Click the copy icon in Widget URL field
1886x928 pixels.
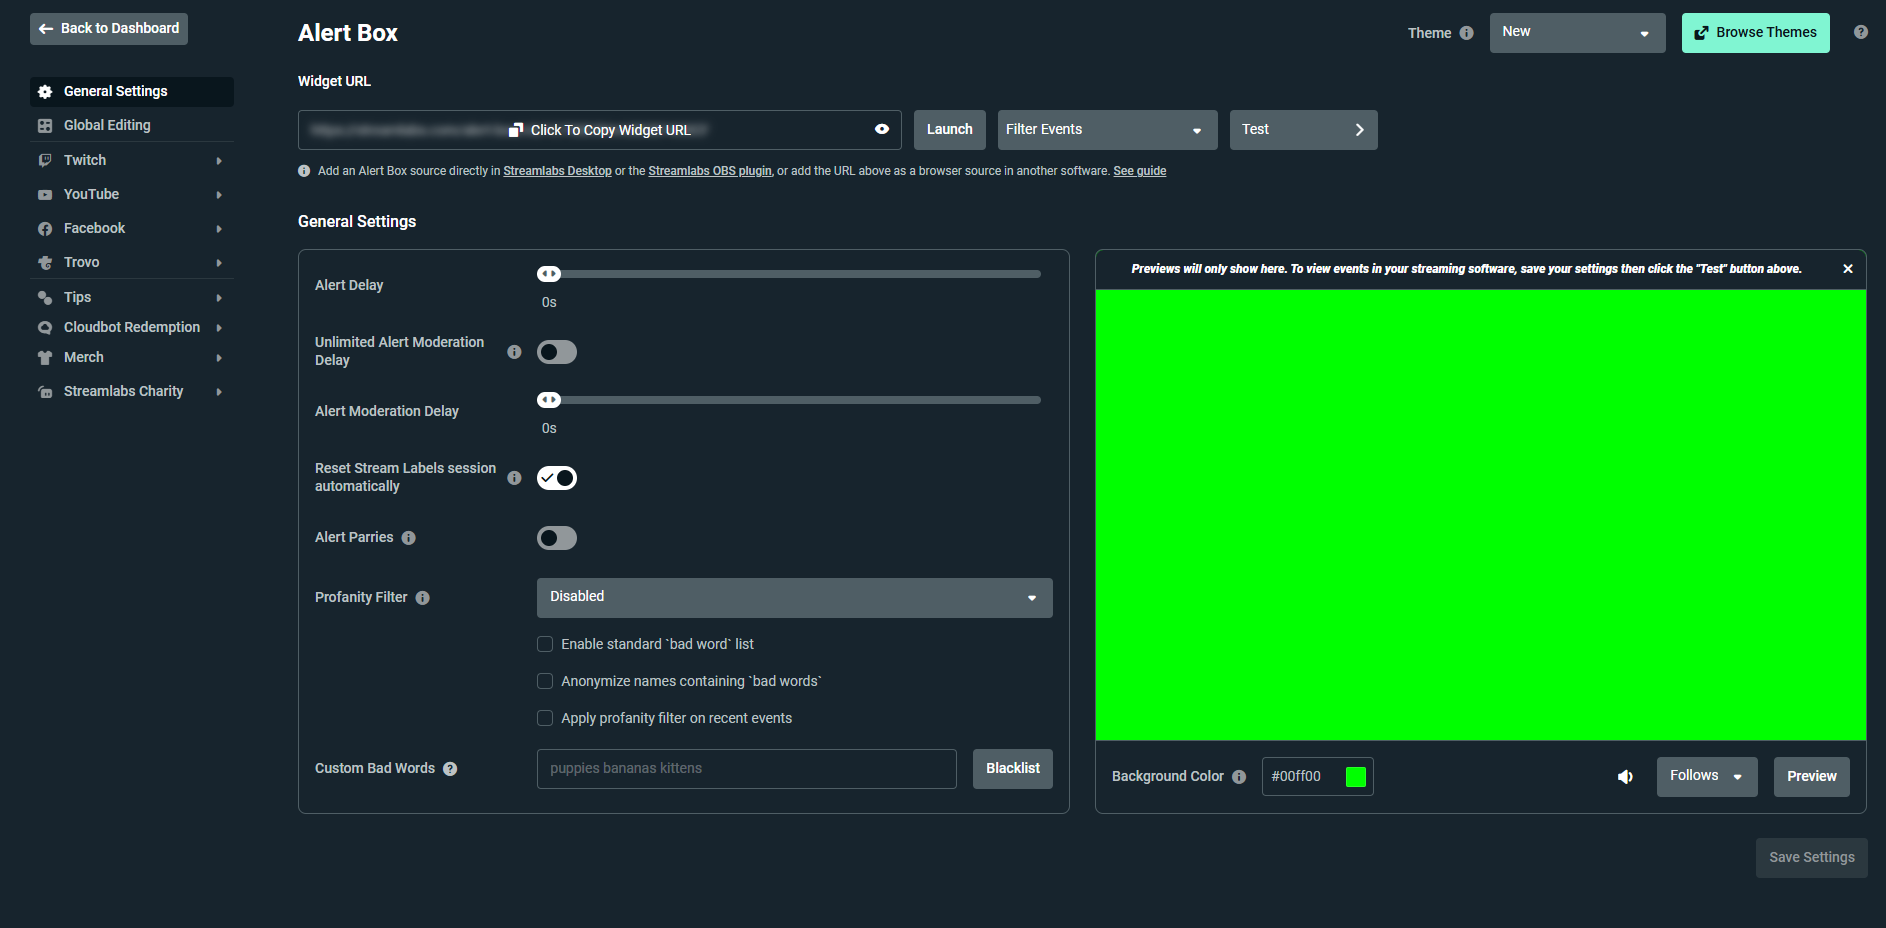[x=516, y=130]
